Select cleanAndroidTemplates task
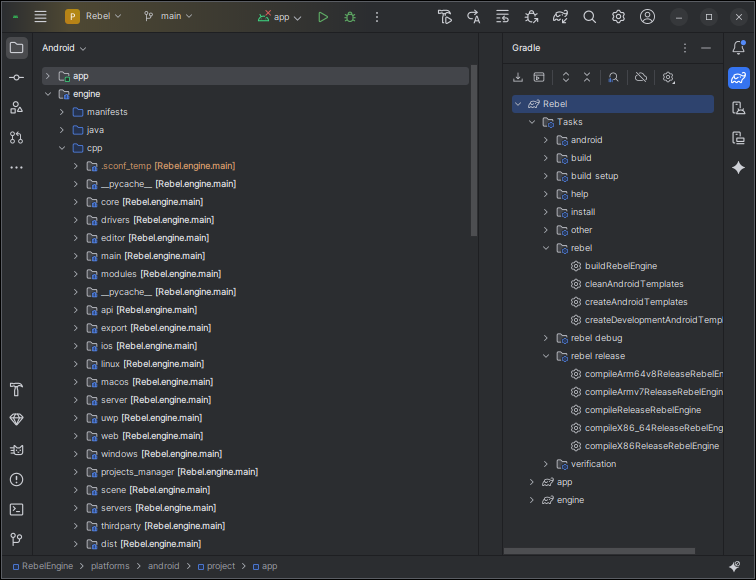Screen dimensions: 756x580 [634, 284]
